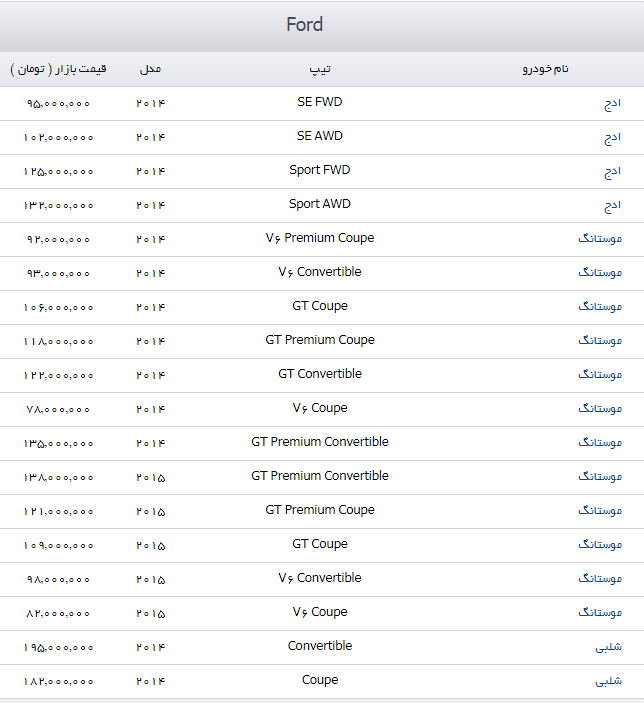Select the Sport AWD type cell
644x703 pixels.
tap(320, 204)
